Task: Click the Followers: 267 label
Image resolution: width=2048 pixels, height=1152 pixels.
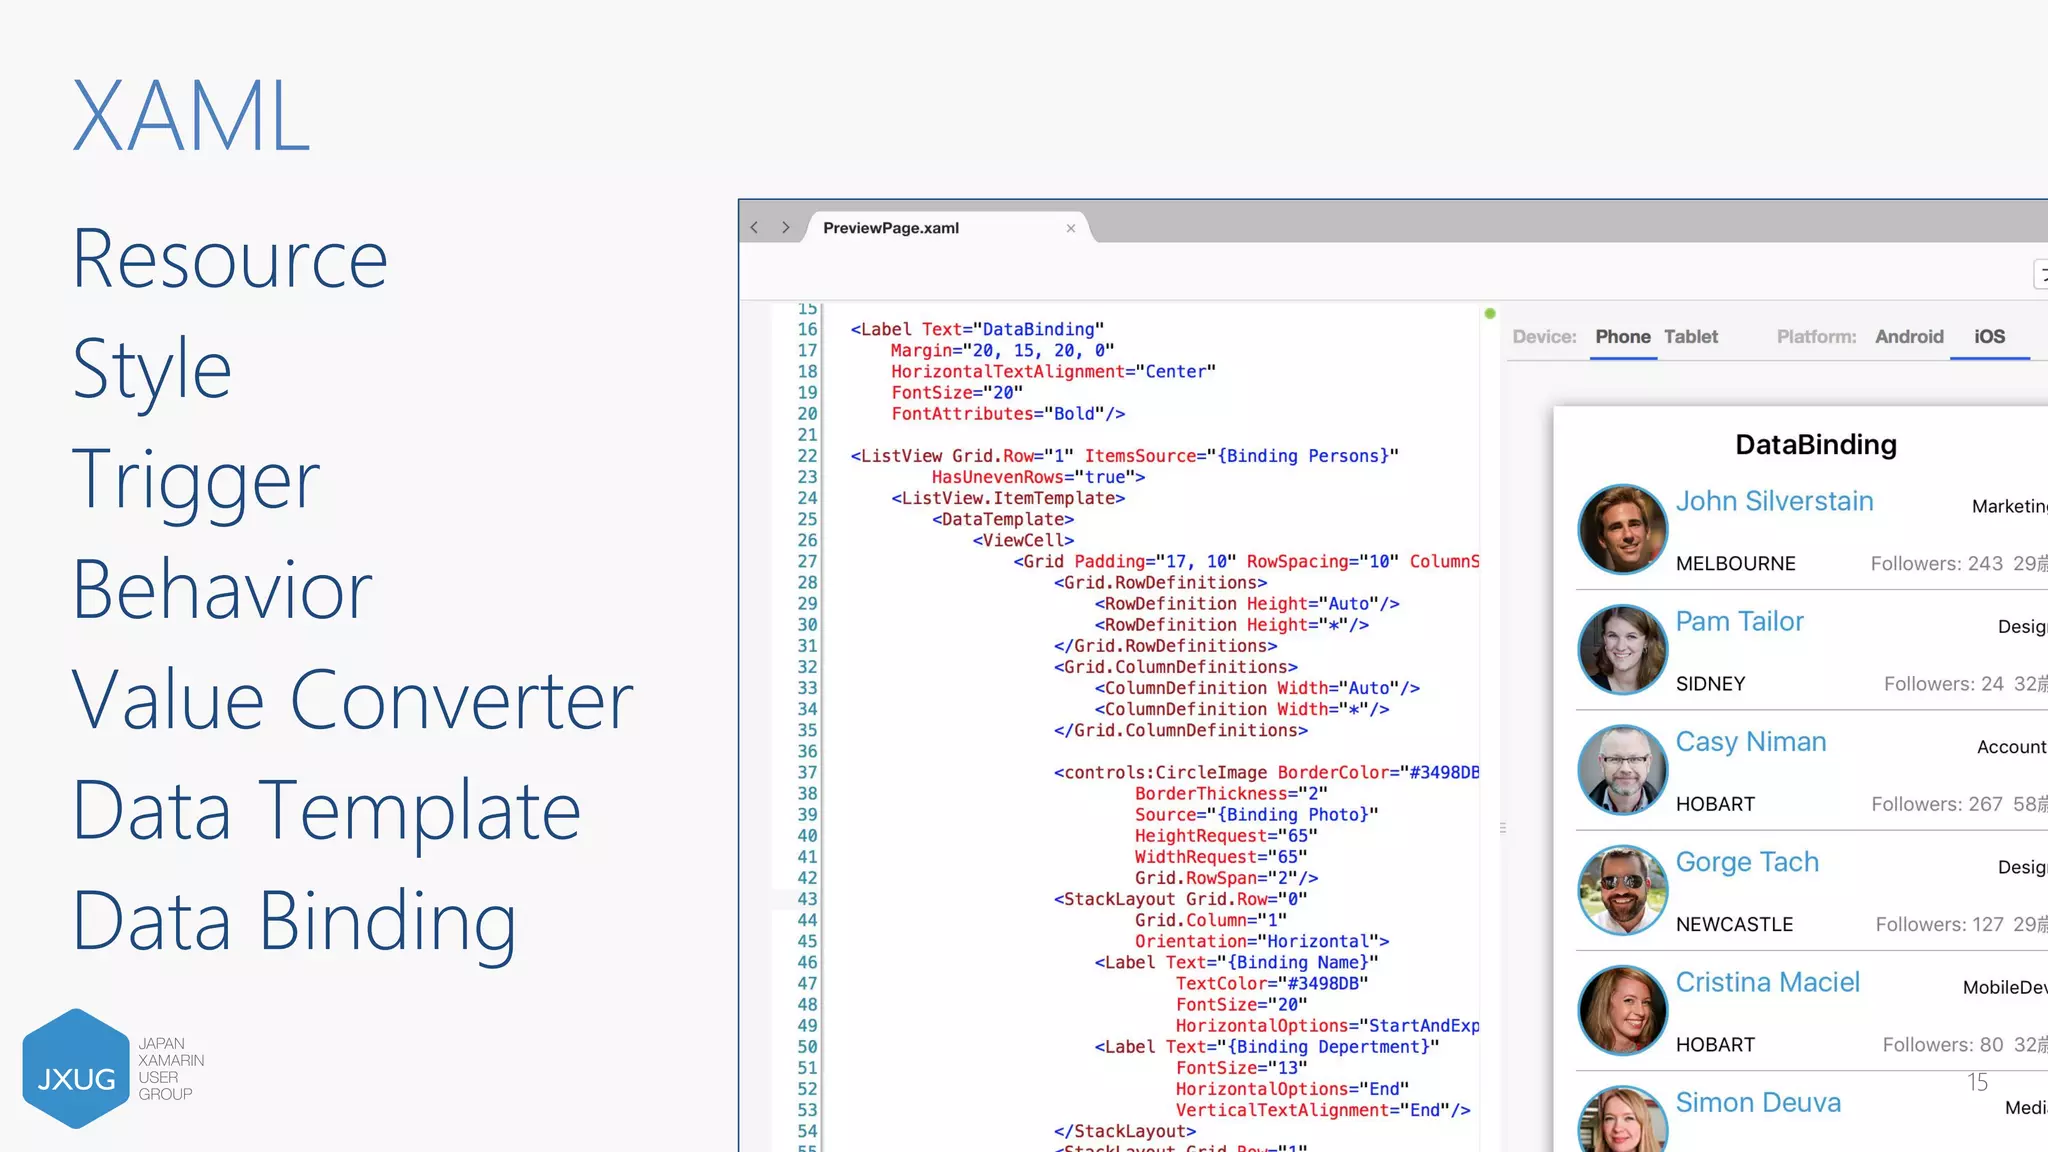Action: (x=1937, y=804)
